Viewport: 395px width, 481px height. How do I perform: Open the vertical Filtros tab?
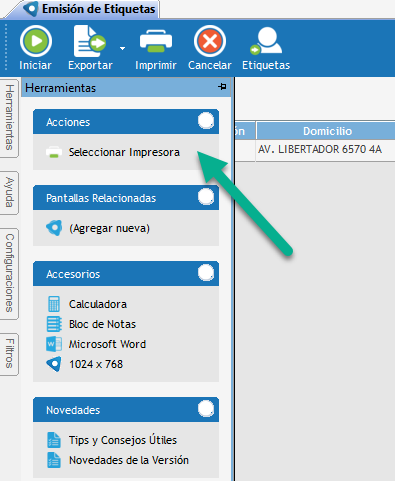9,354
